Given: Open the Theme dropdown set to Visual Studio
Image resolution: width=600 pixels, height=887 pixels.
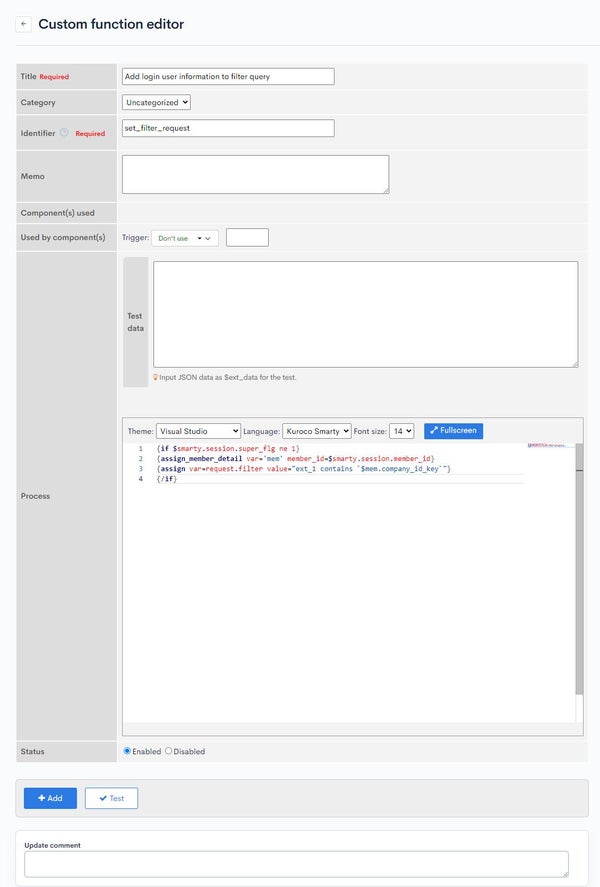Looking at the screenshot, I should [198, 431].
